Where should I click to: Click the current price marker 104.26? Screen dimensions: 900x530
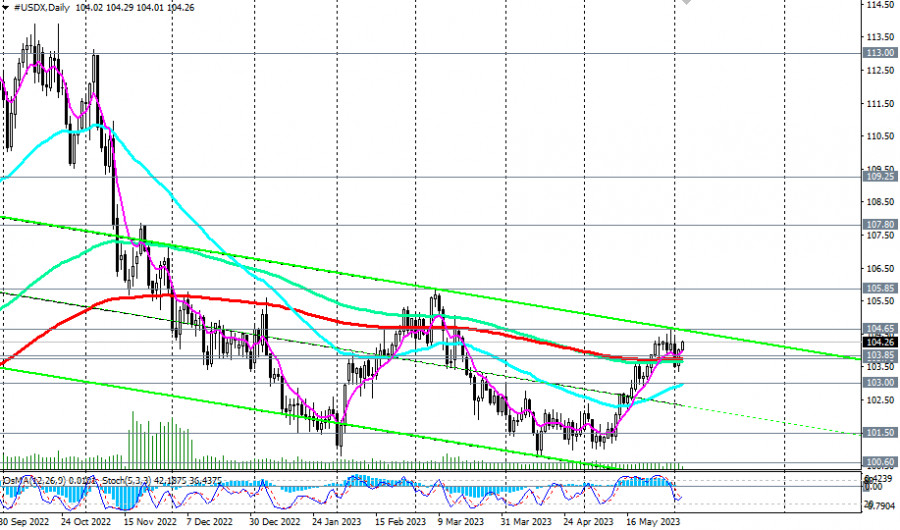point(880,342)
